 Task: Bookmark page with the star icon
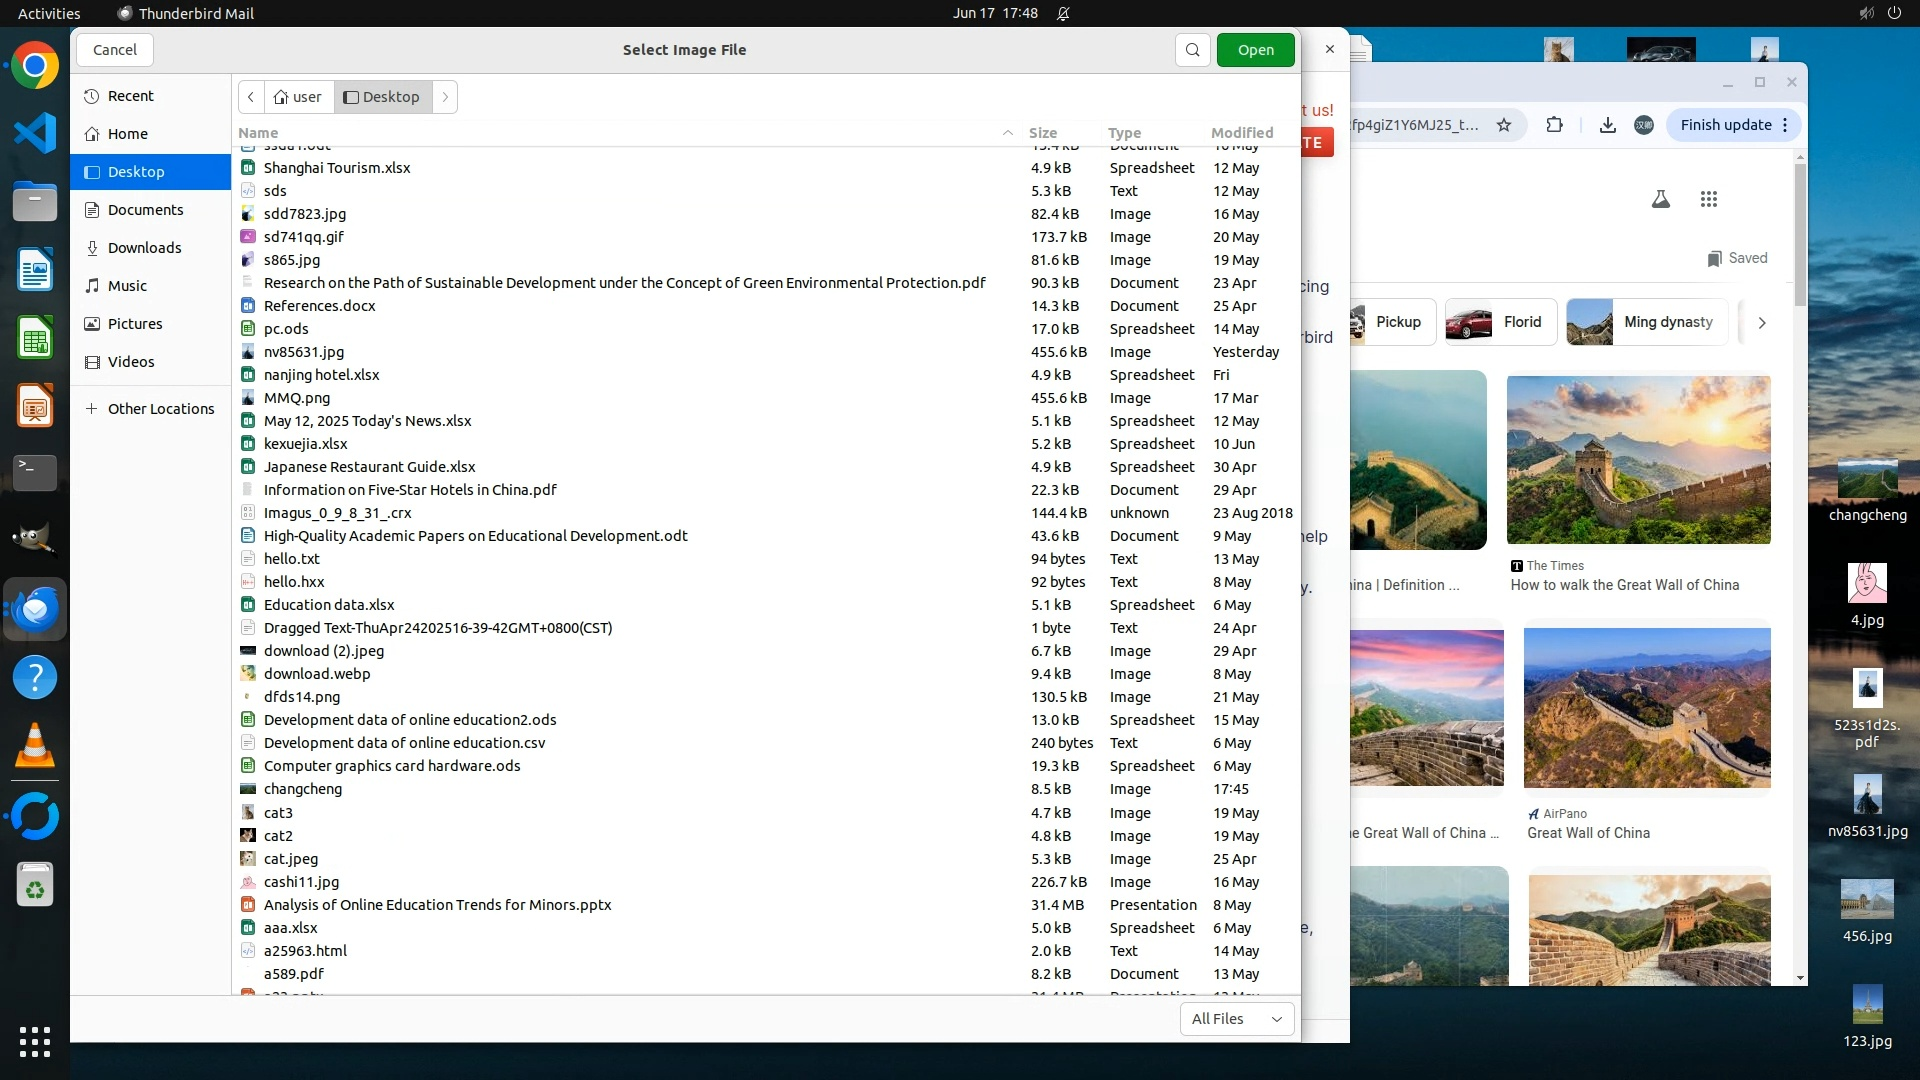pos(1503,125)
